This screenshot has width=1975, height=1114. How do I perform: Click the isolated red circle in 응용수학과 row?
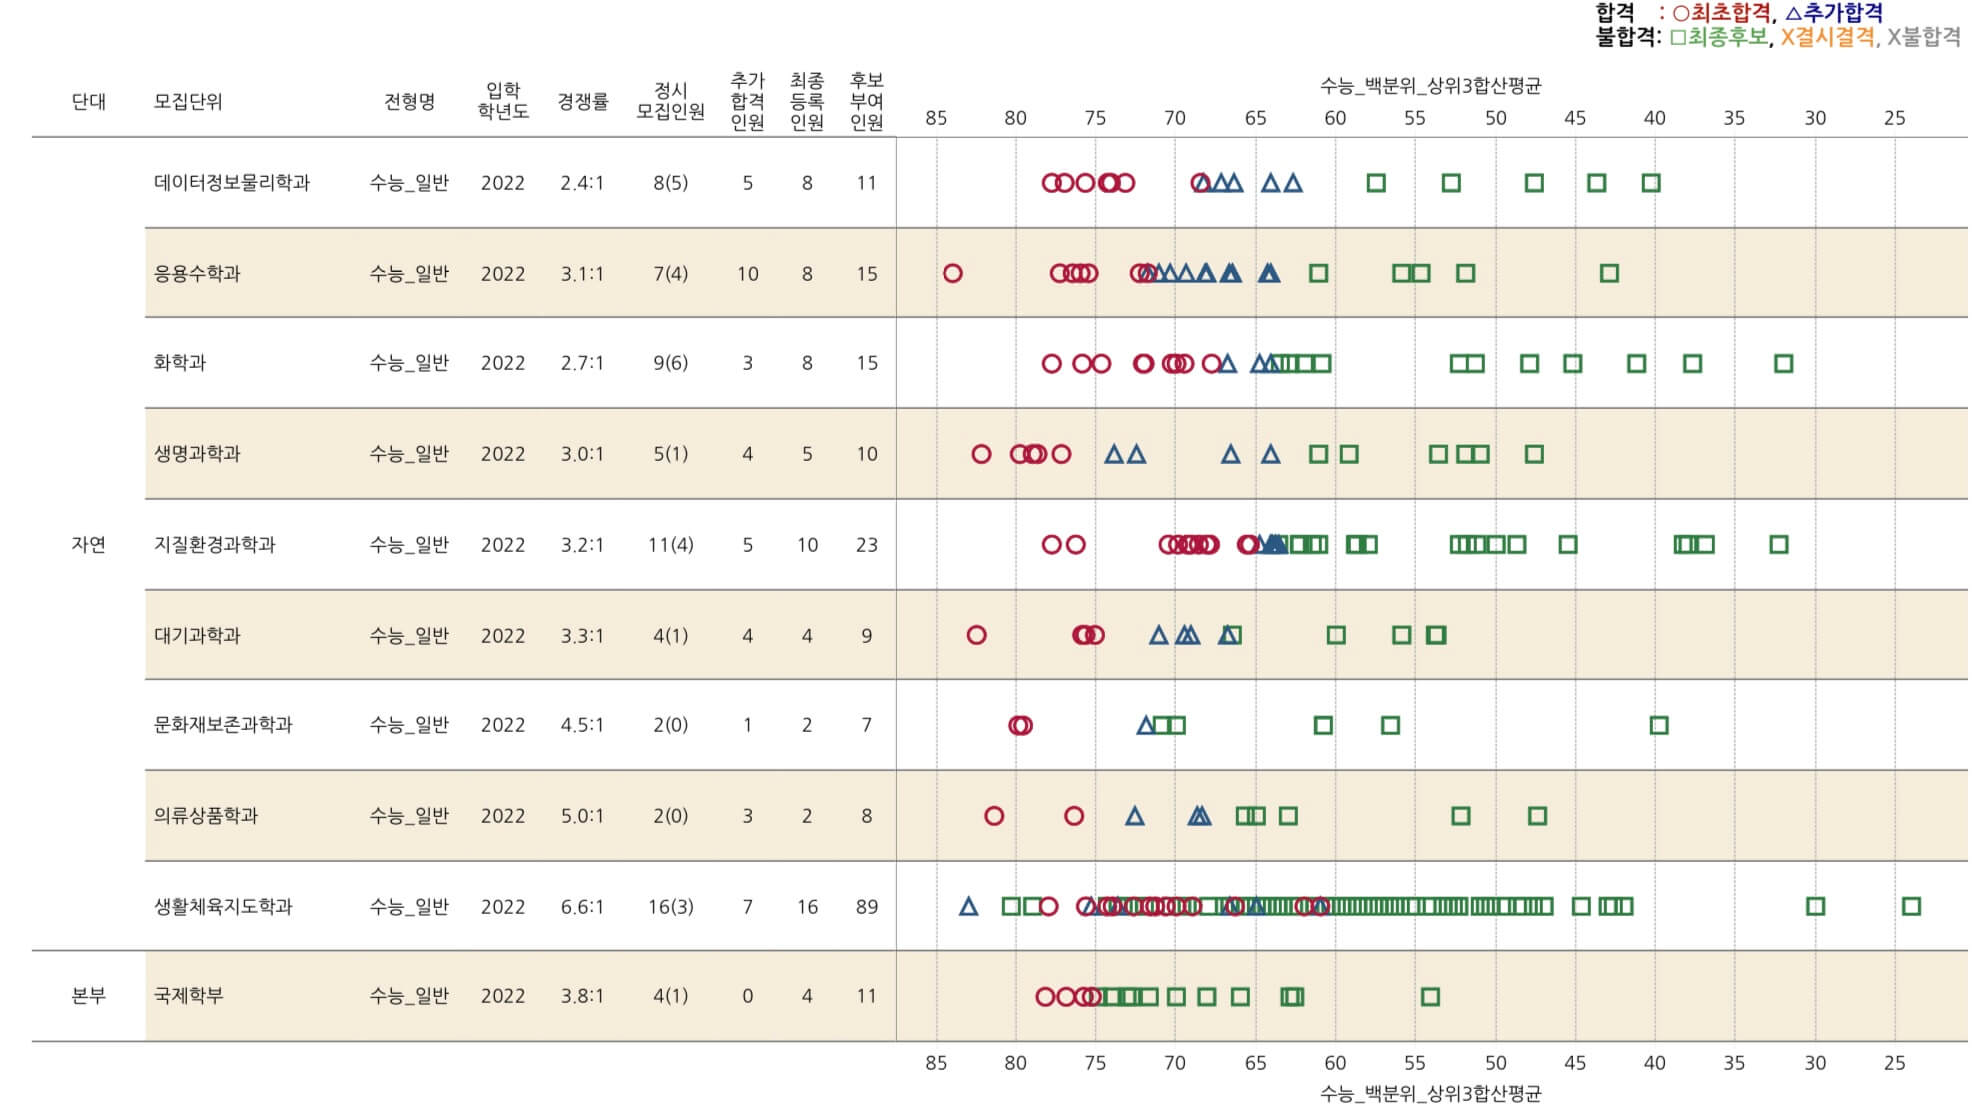[953, 273]
